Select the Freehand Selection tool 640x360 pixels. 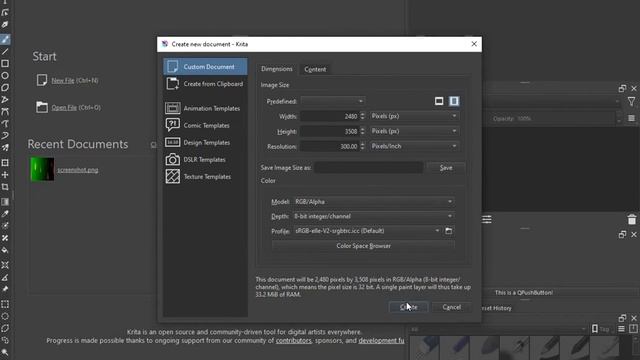point(5,340)
